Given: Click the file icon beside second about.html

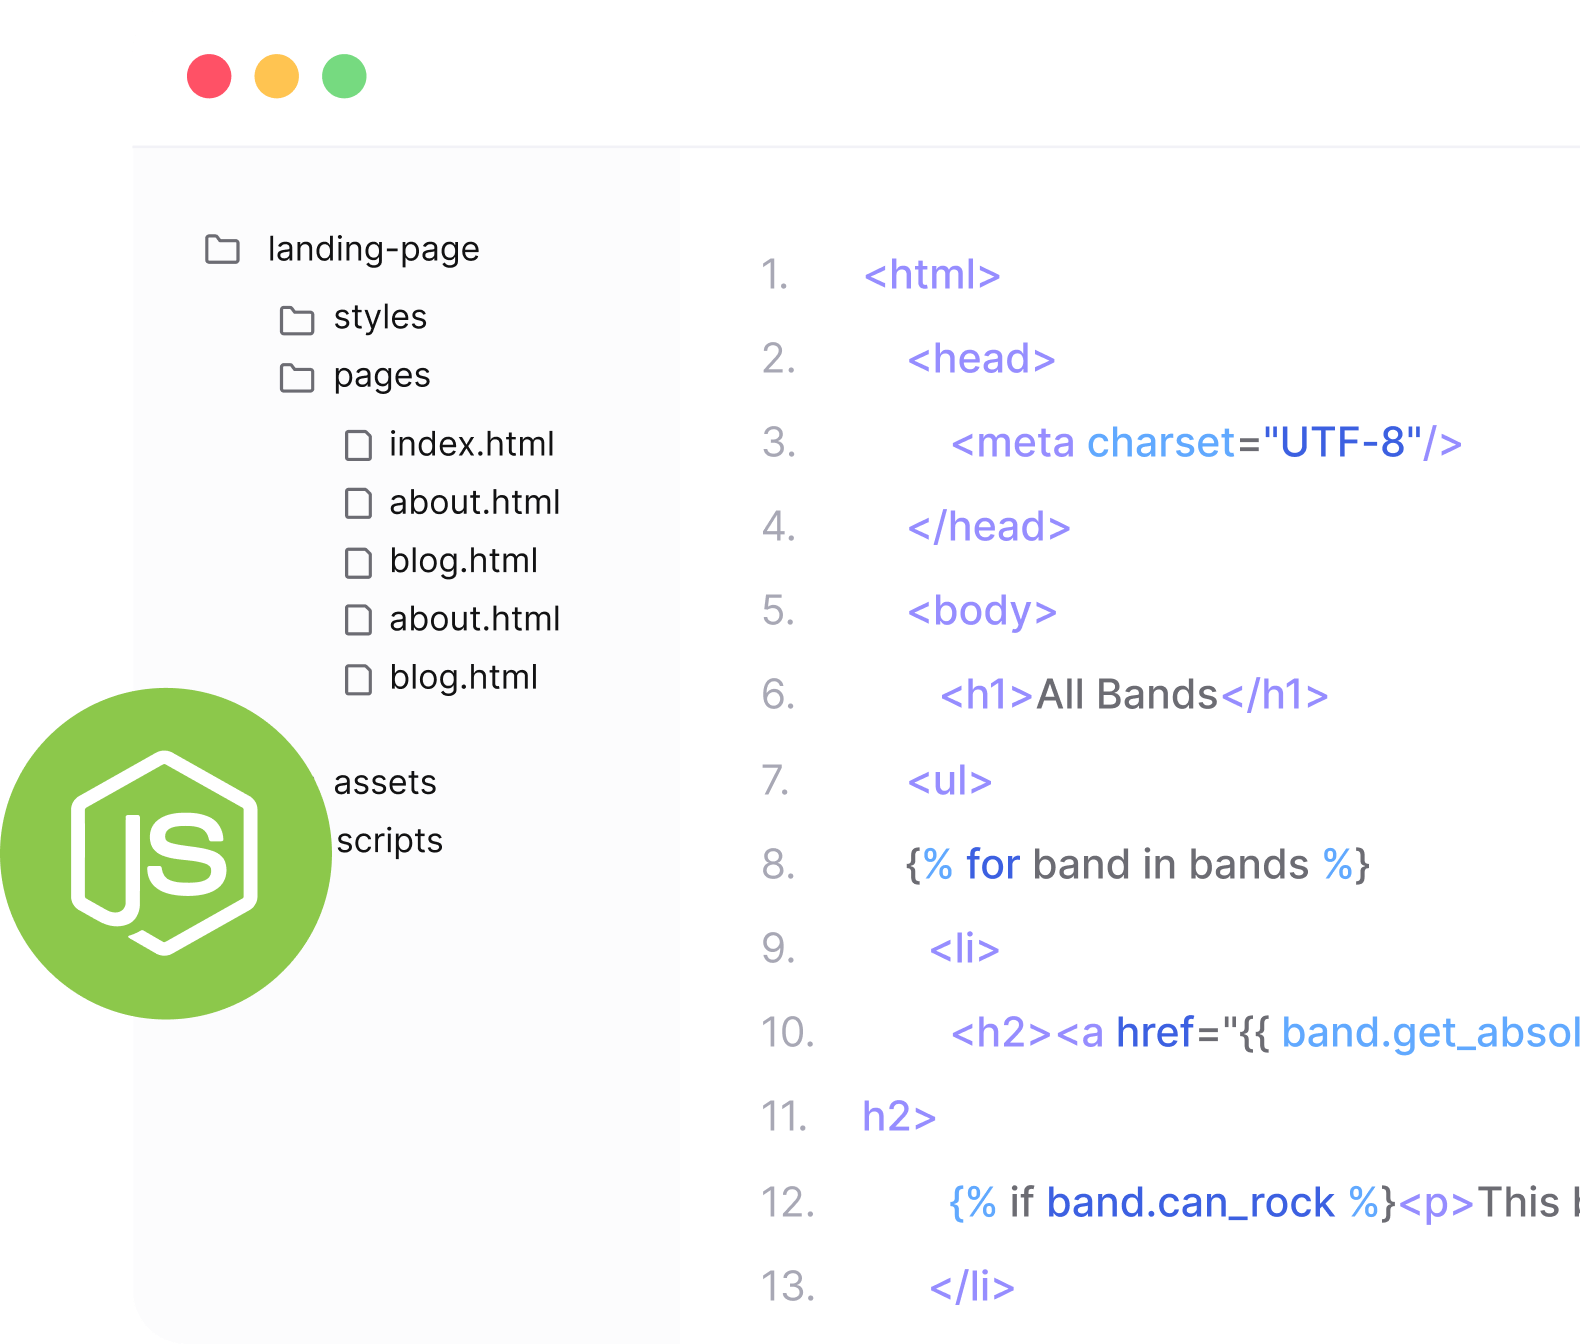Looking at the screenshot, I should pos(358,620).
